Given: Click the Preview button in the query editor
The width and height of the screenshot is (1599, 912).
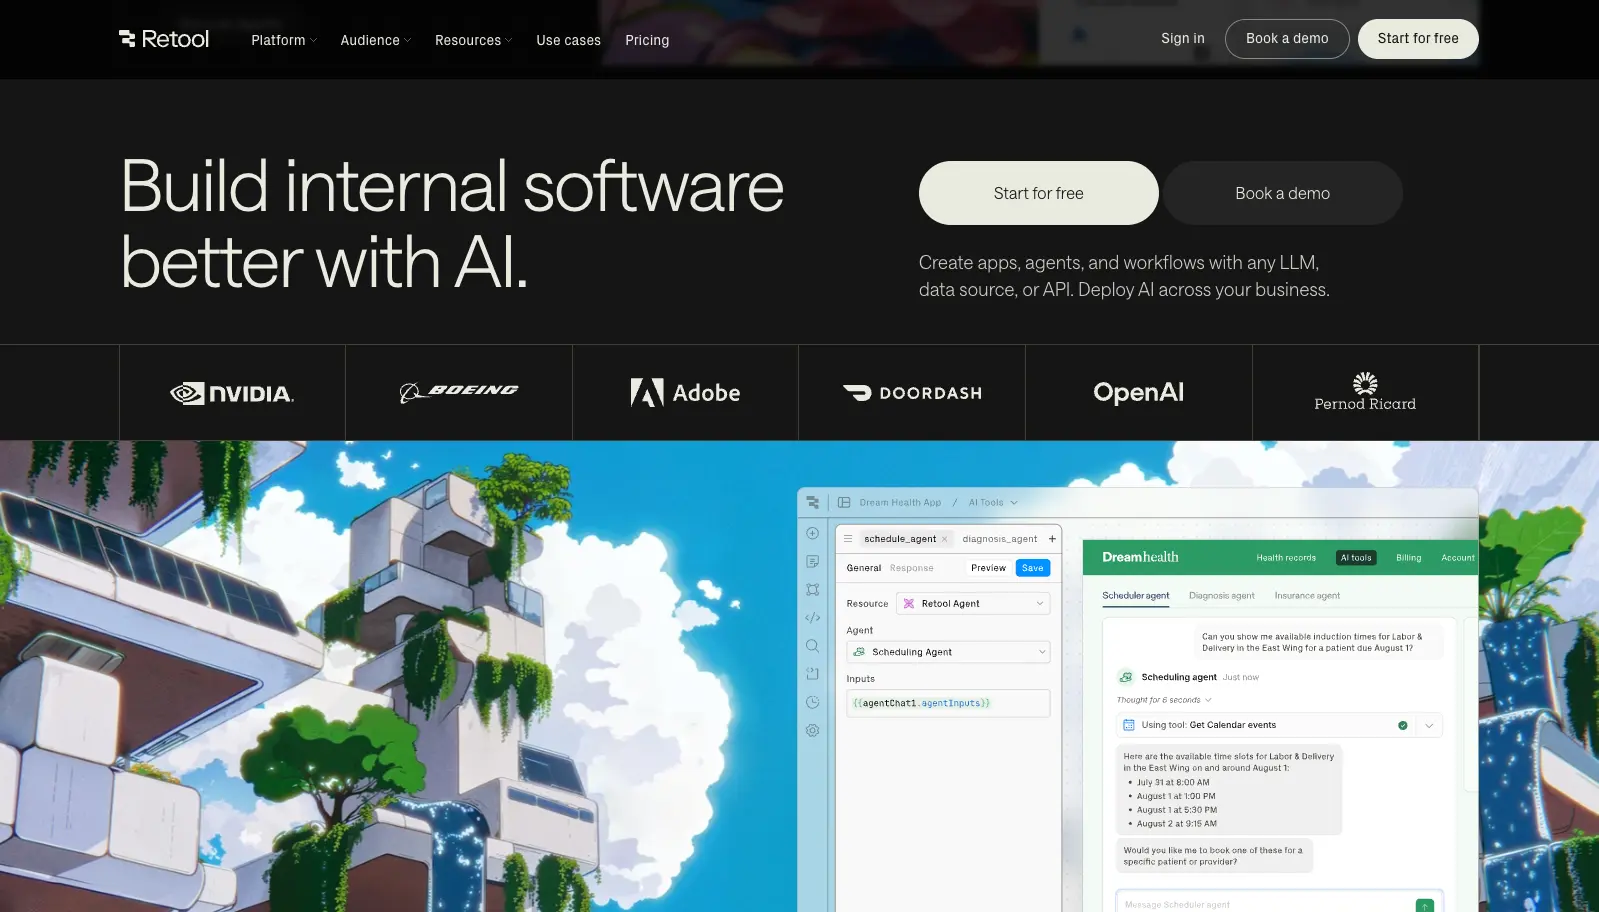Looking at the screenshot, I should coord(988,568).
